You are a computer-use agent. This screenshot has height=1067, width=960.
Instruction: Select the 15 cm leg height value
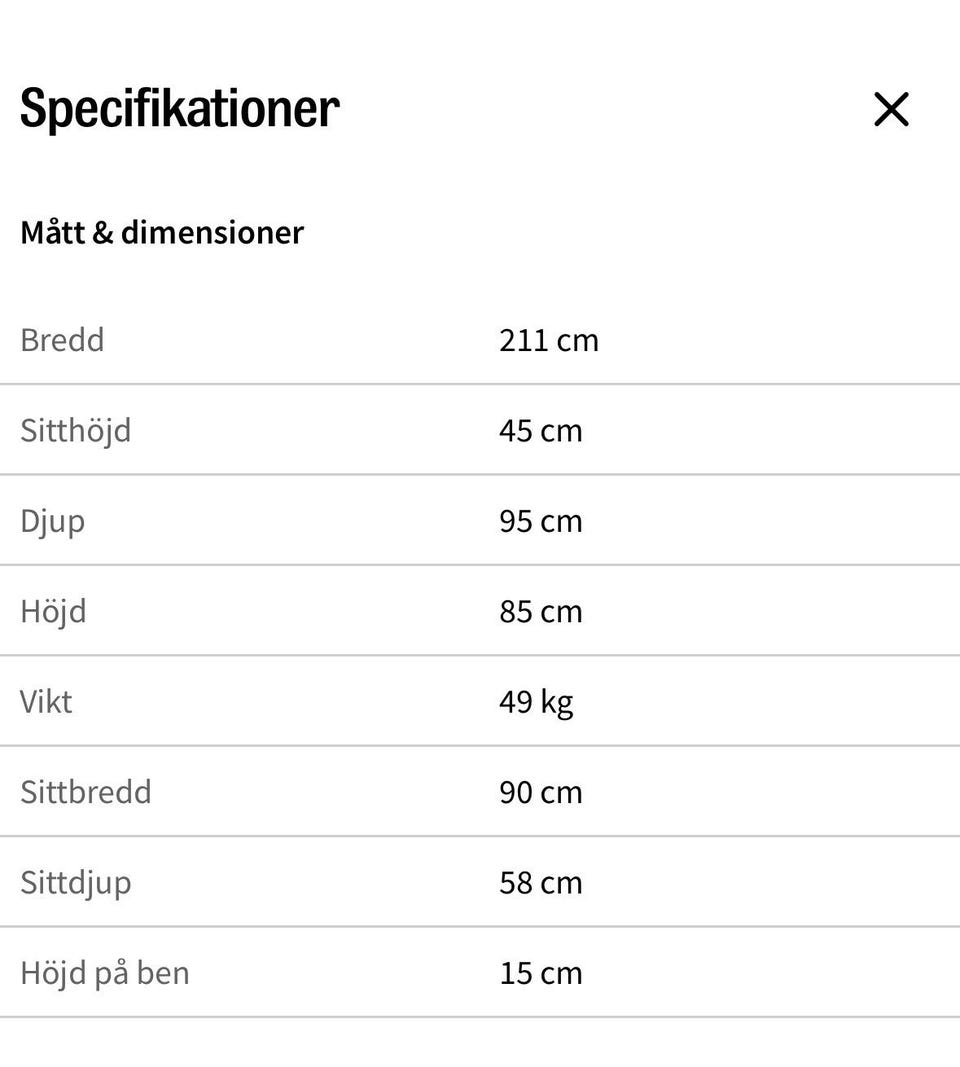pos(541,973)
